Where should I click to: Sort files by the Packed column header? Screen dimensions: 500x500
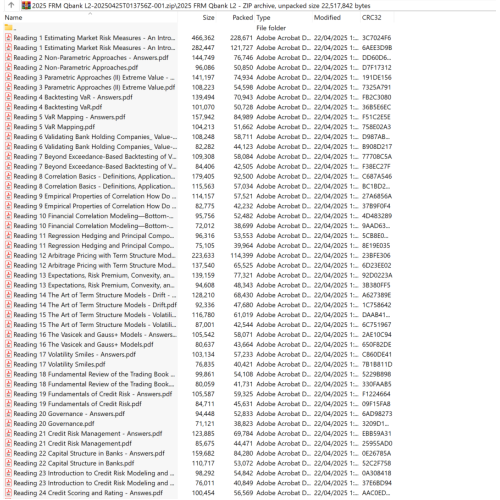tap(243, 18)
